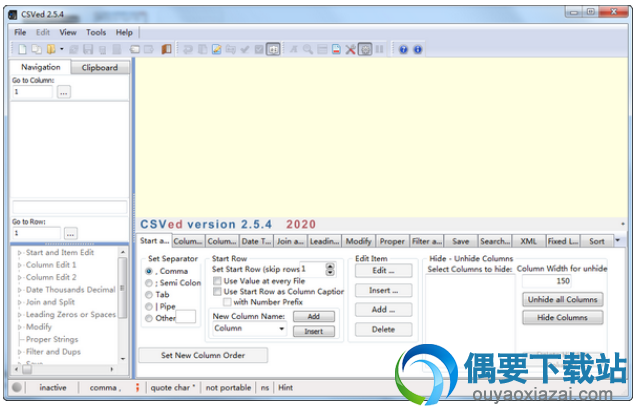The image size is (638, 406).
Task: Tick the with Number Prefix checkbox
Action: pyautogui.click(x=227, y=302)
